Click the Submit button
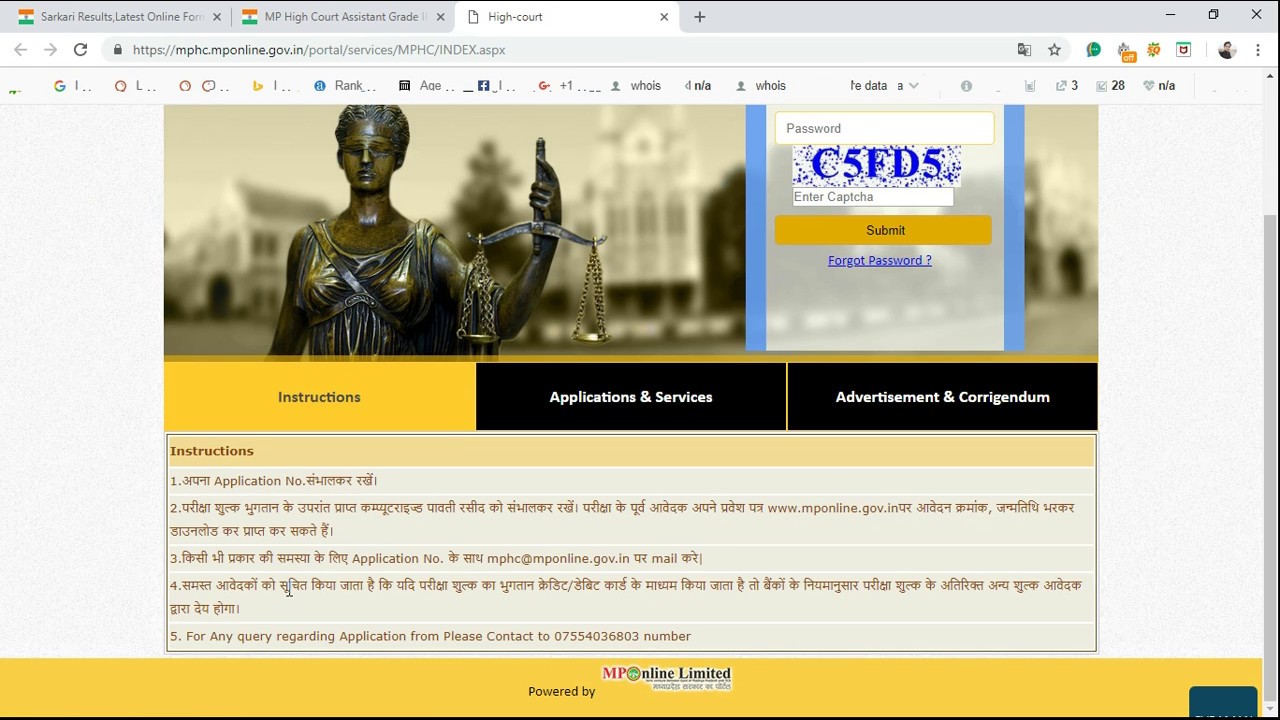The width and height of the screenshot is (1280, 720). pyautogui.click(x=884, y=230)
